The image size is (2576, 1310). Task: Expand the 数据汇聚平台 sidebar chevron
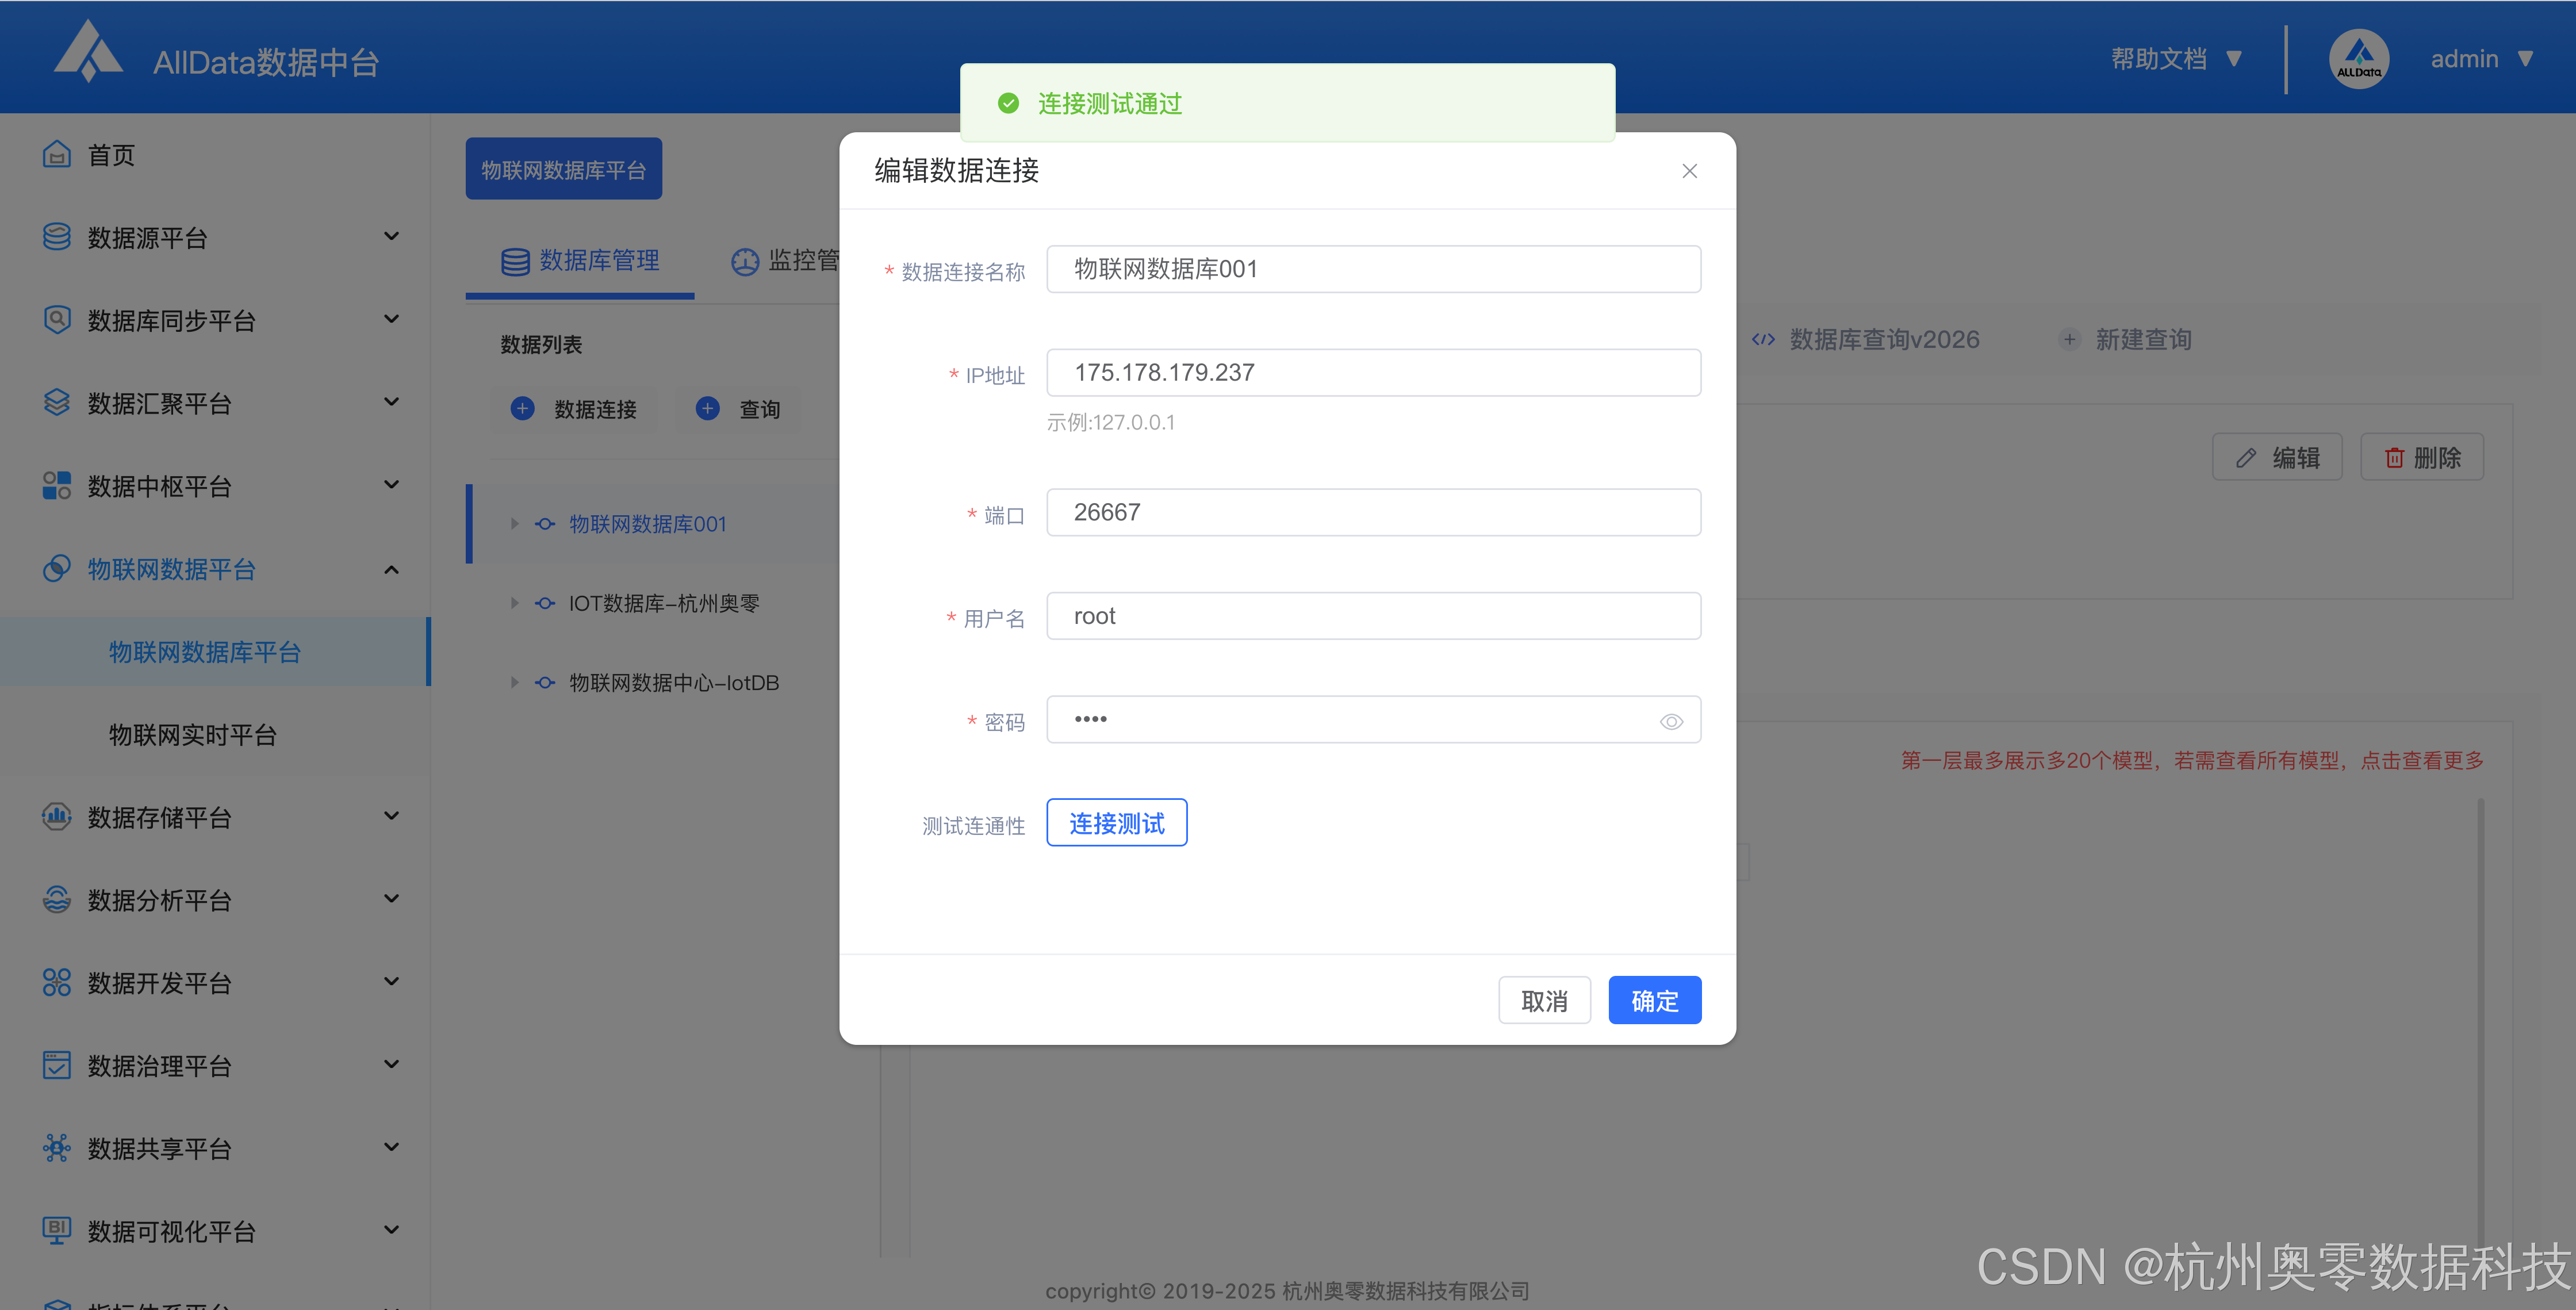pos(391,402)
